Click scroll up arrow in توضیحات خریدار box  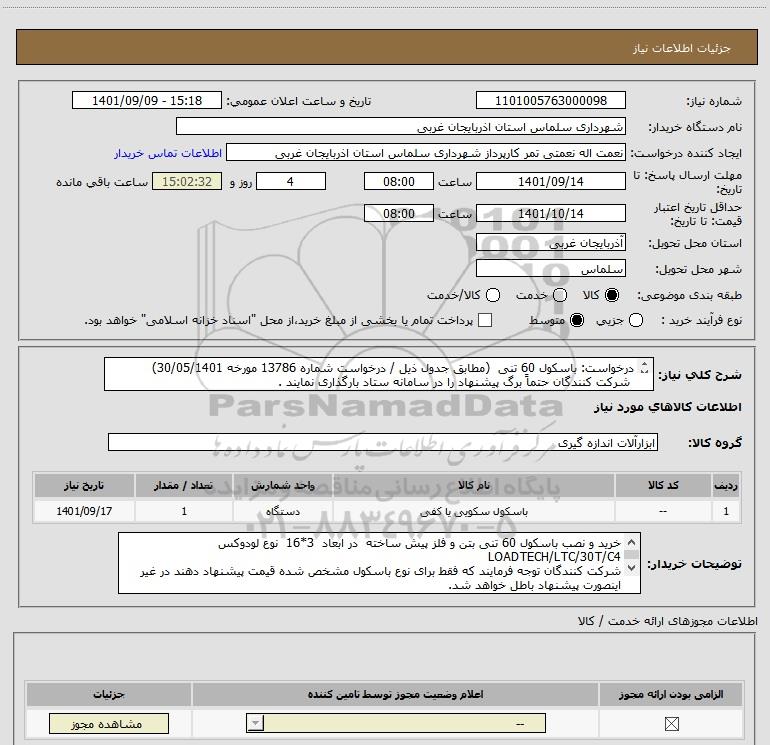coord(632,543)
